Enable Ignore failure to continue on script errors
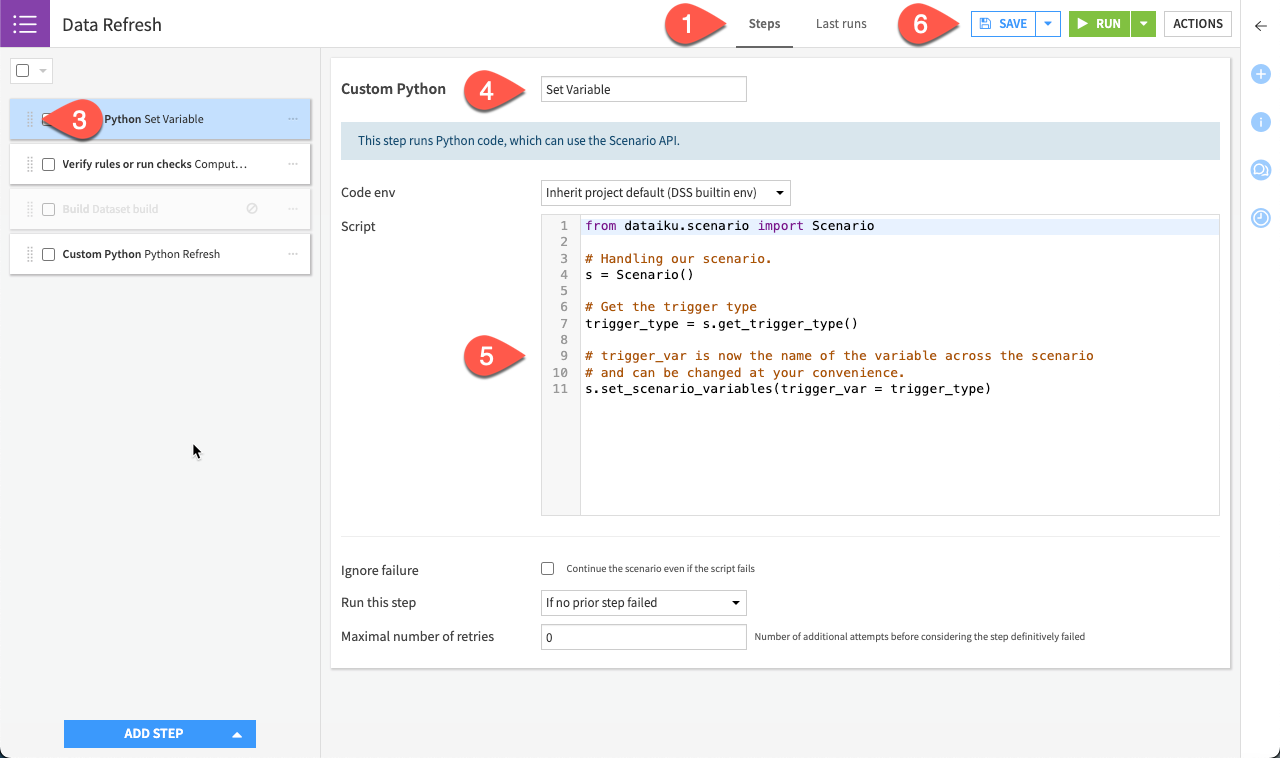Screen dimensions: 1280x758 click(547, 568)
